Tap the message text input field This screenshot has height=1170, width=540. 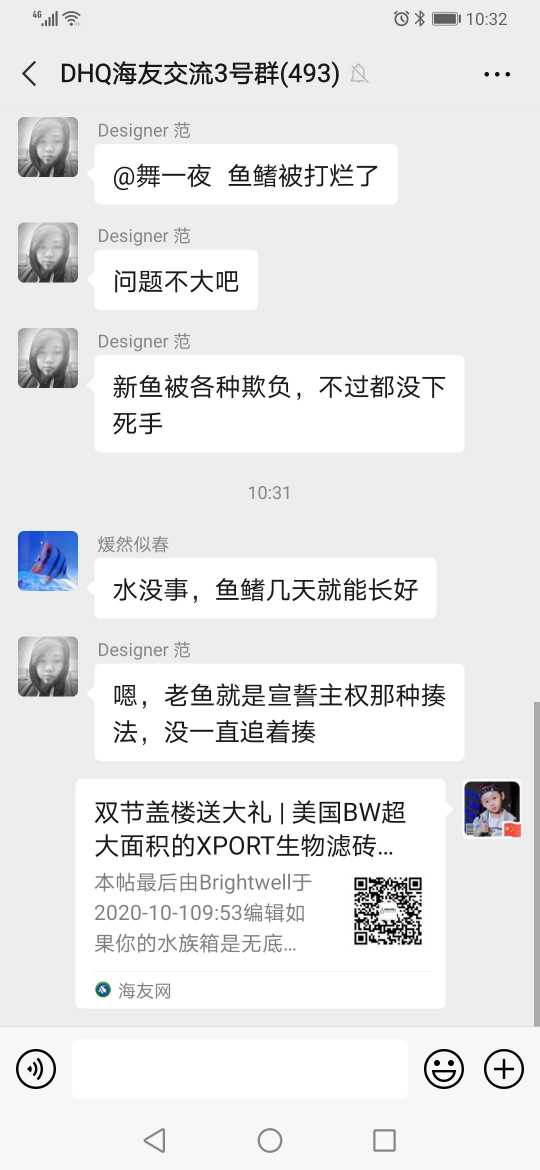pyautogui.click(x=240, y=1069)
